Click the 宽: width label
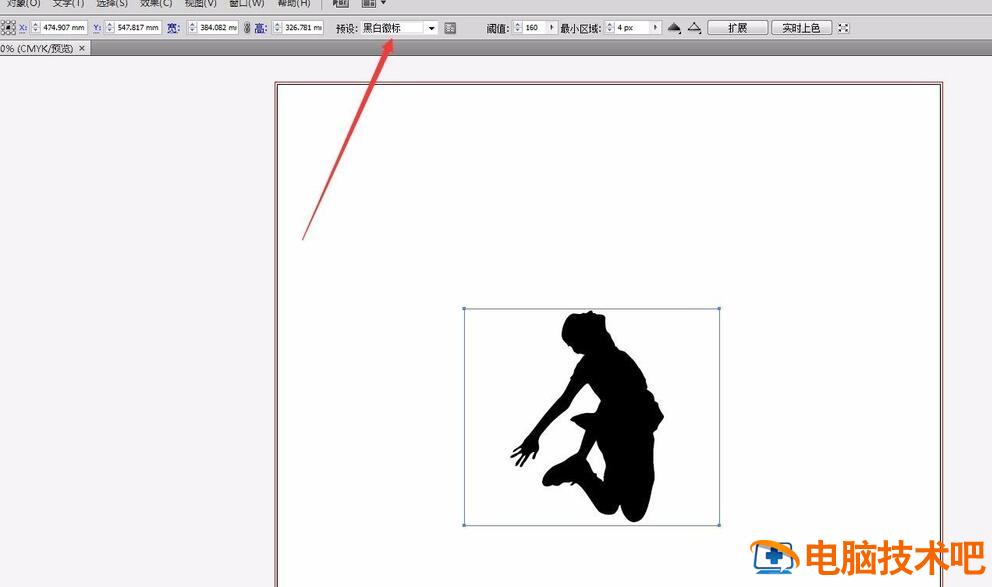Image resolution: width=992 pixels, height=587 pixels. [x=174, y=28]
